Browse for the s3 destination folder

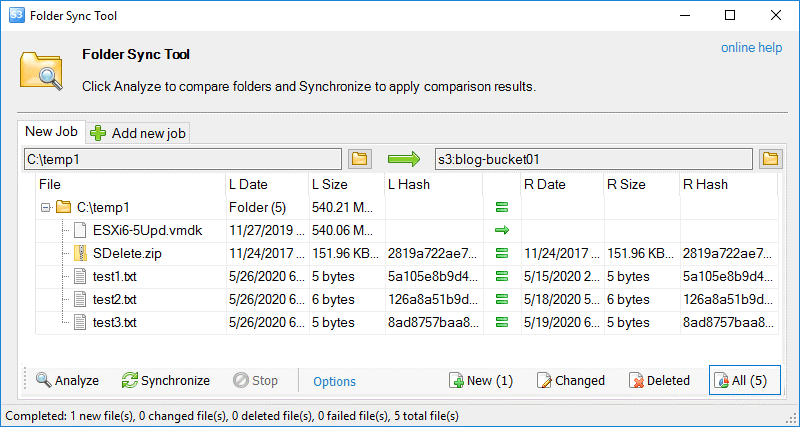770,158
